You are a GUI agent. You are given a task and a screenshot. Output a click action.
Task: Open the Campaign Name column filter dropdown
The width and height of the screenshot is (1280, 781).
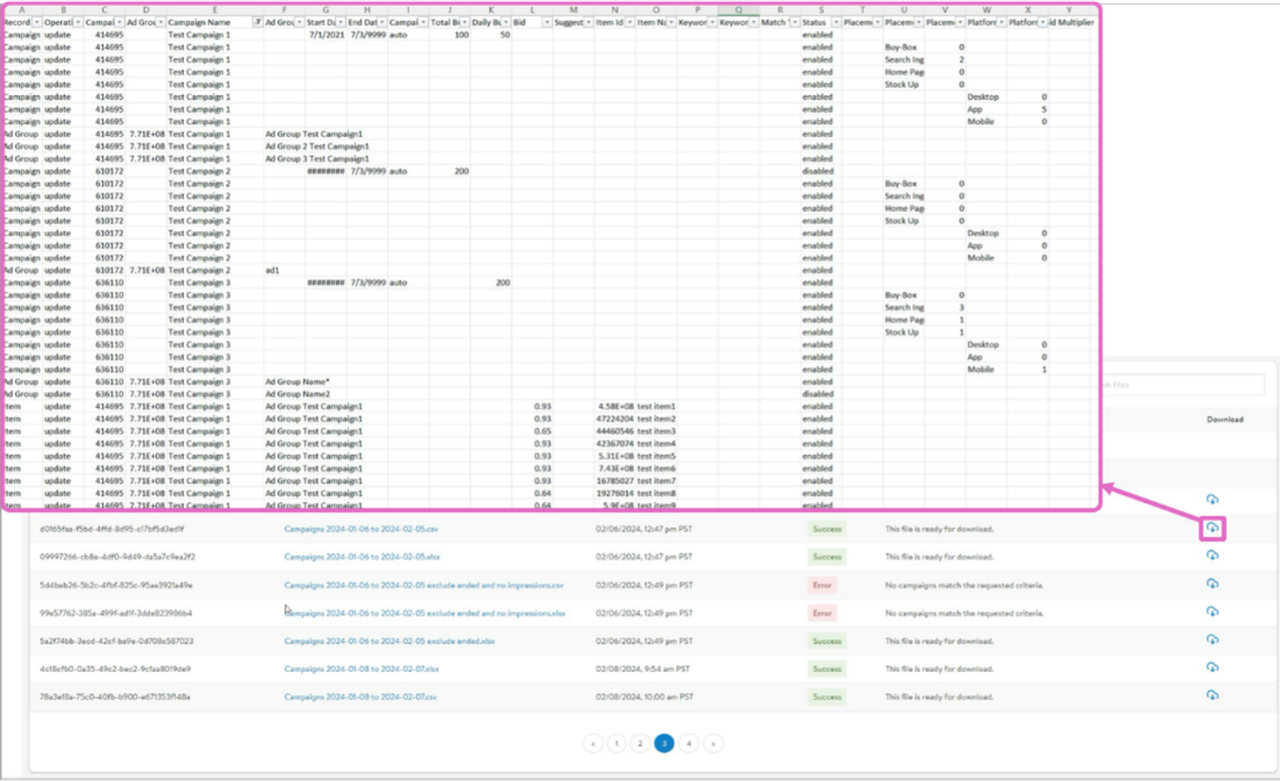[257, 22]
